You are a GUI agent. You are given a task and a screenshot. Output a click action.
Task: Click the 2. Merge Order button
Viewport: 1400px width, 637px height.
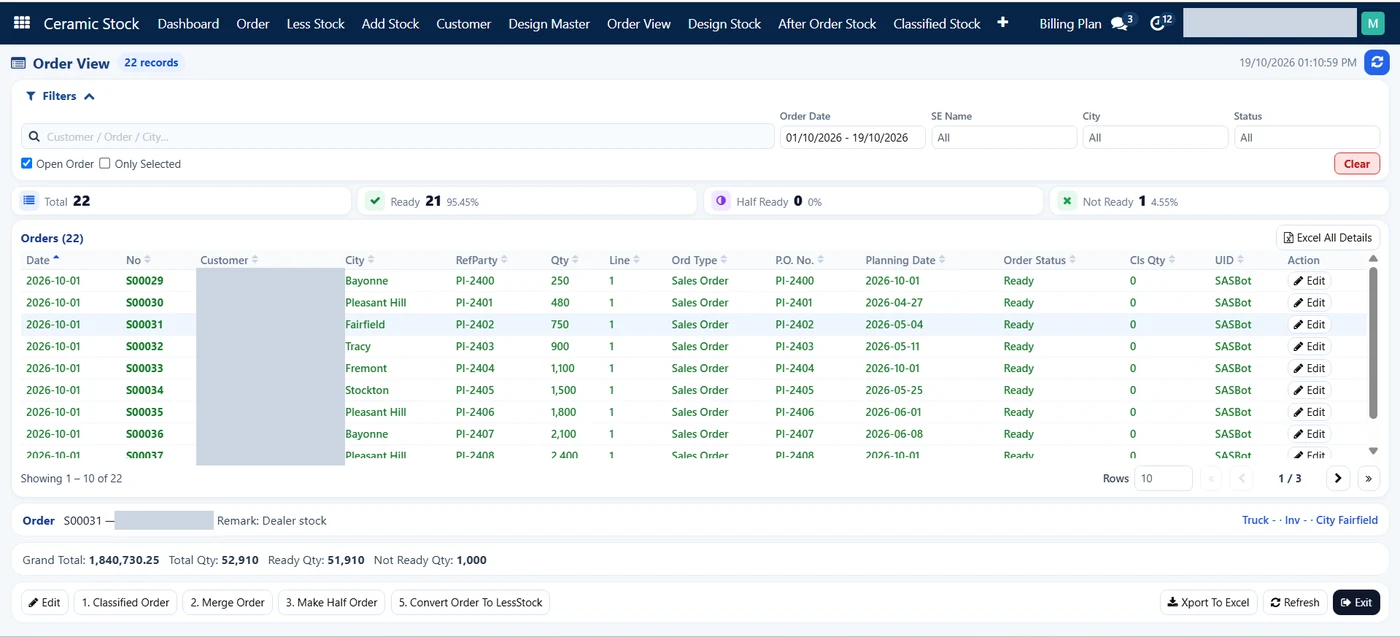[x=228, y=602]
